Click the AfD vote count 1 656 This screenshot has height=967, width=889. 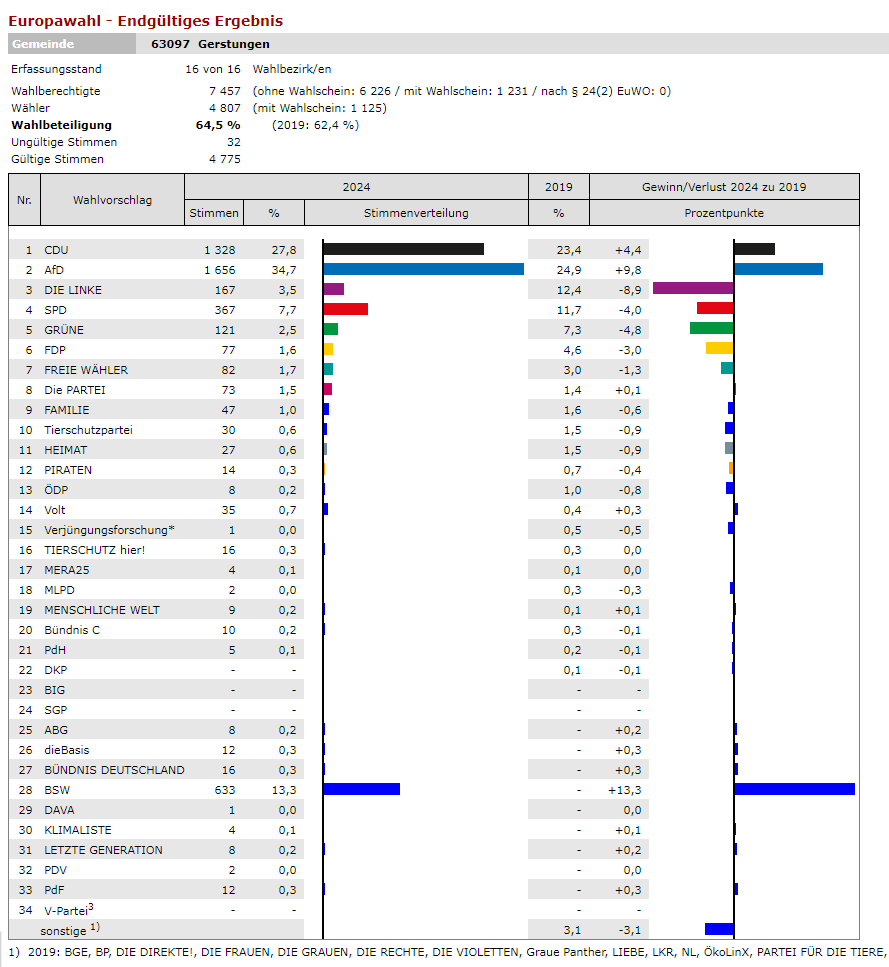pos(219,270)
